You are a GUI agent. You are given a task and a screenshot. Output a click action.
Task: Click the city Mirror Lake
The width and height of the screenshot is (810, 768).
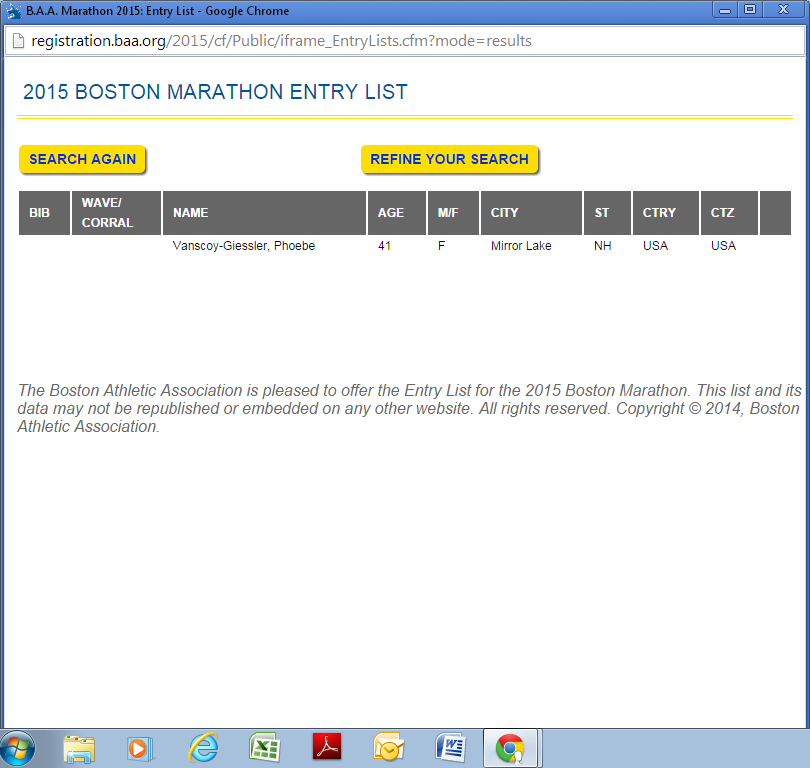[x=521, y=246]
